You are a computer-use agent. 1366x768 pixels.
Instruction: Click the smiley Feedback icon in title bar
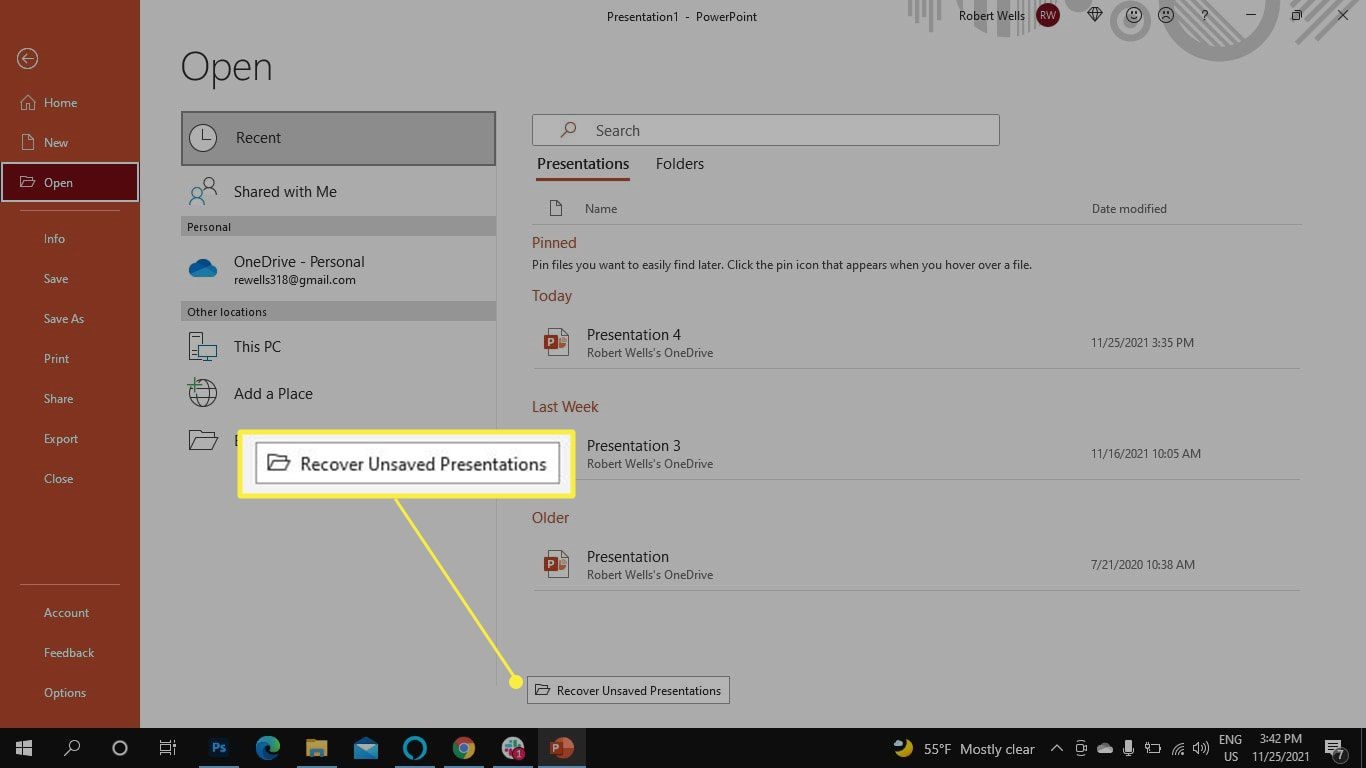(x=1133, y=16)
